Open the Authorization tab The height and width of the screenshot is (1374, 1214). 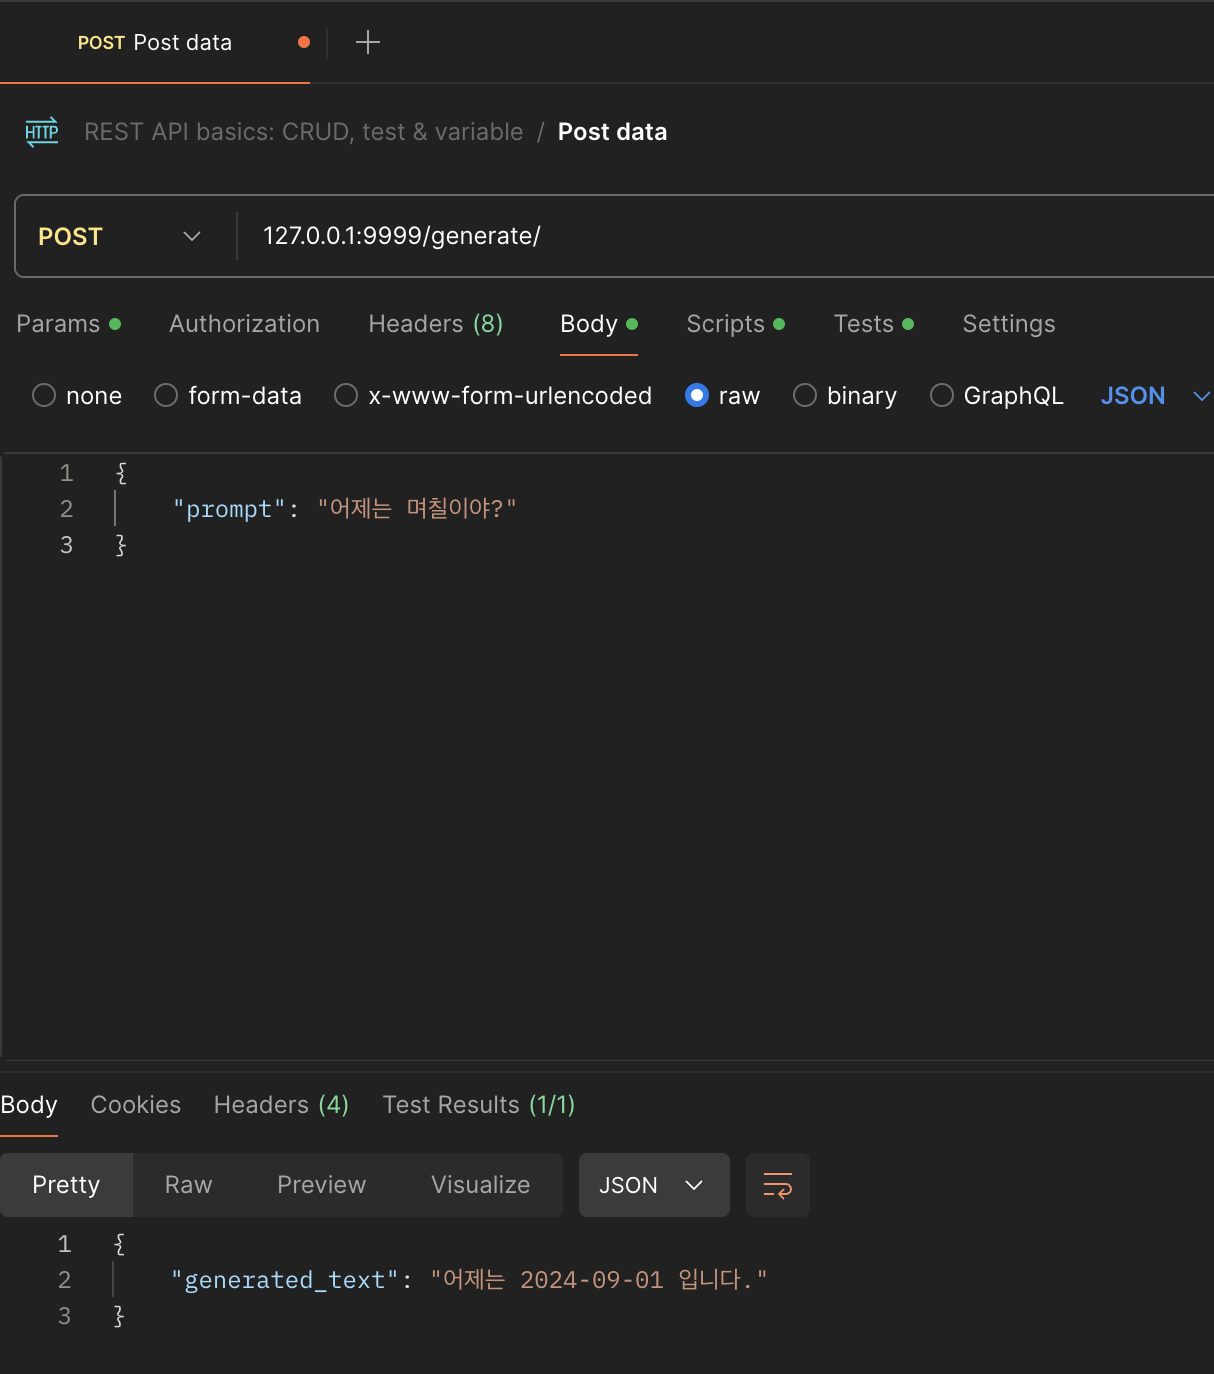pyautogui.click(x=244, y=324)
